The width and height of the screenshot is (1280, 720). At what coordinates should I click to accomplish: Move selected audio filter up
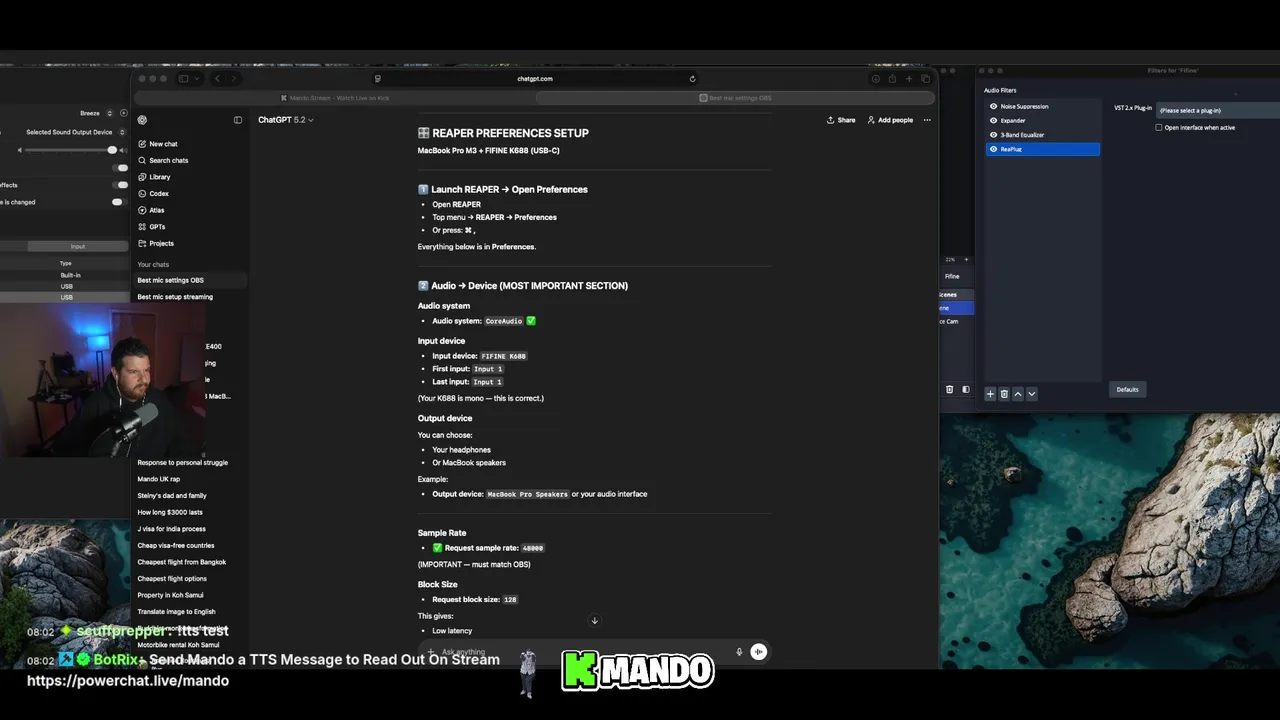tap(1018, 394)
